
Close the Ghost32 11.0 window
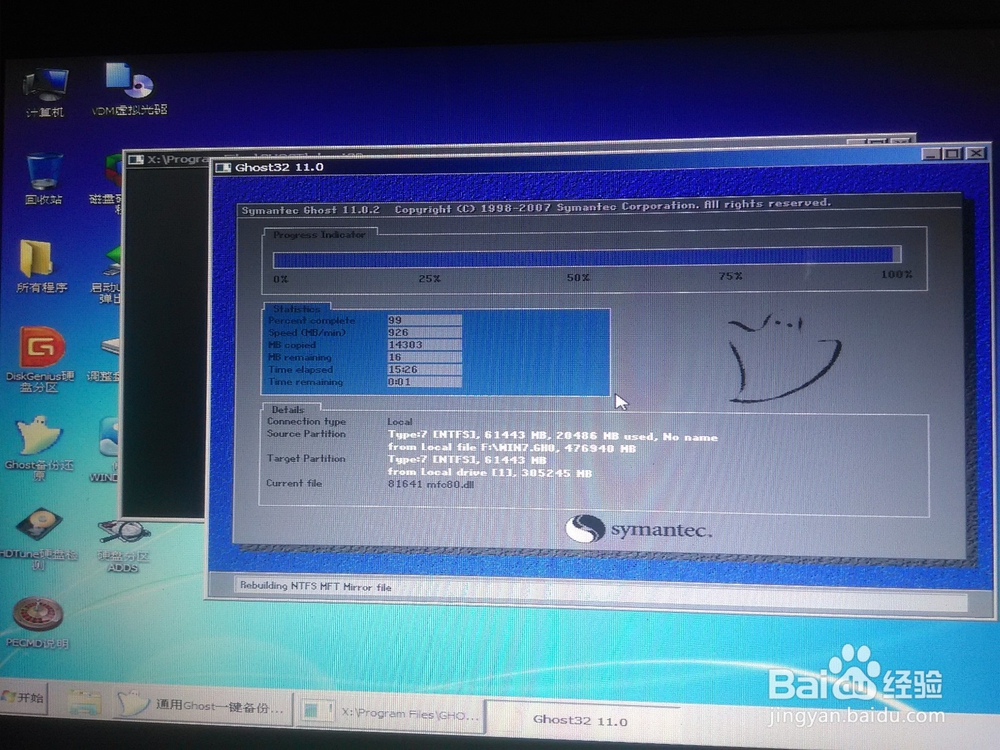point(976,153)
